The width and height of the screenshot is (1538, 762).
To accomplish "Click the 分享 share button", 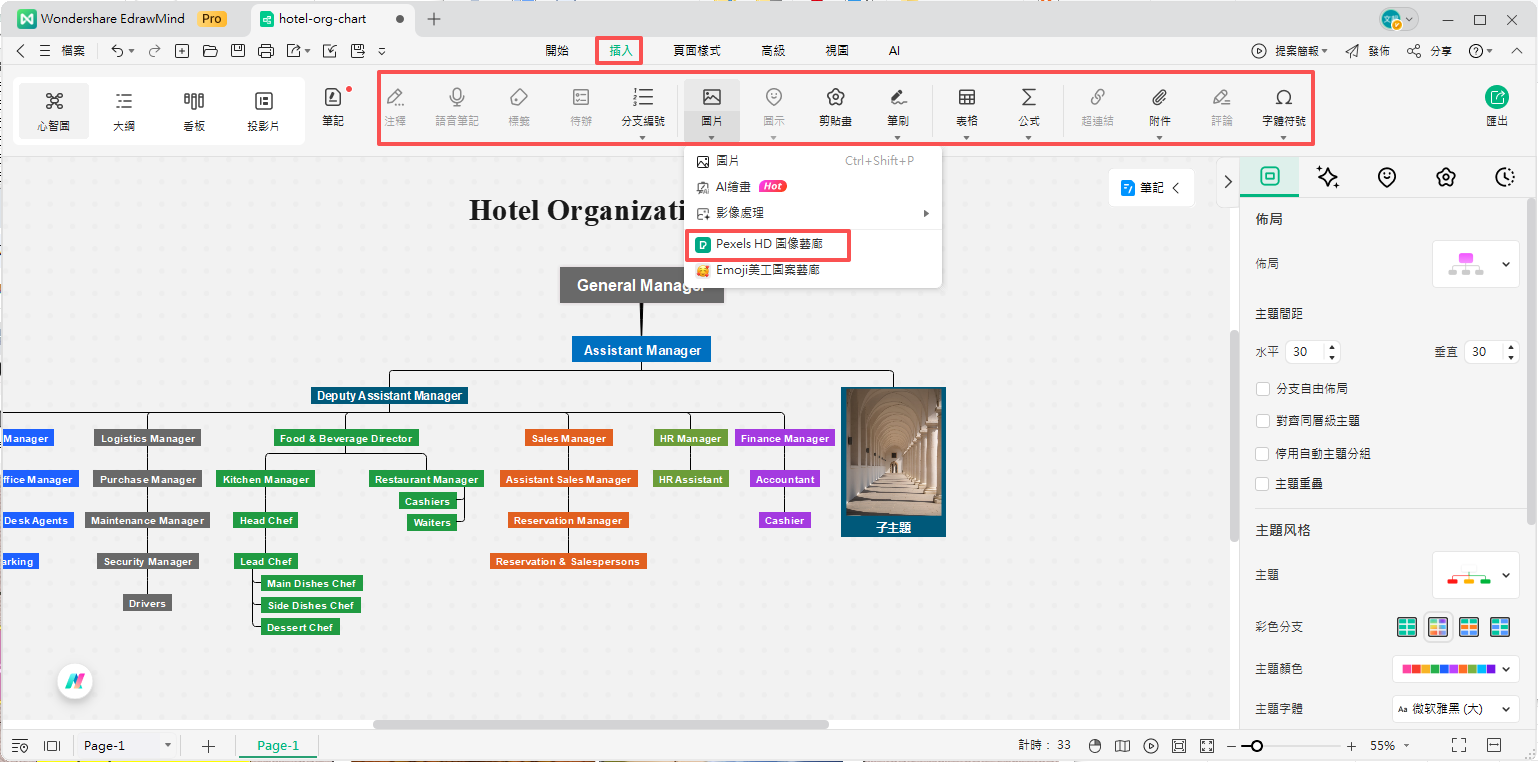I will 1430,51.
